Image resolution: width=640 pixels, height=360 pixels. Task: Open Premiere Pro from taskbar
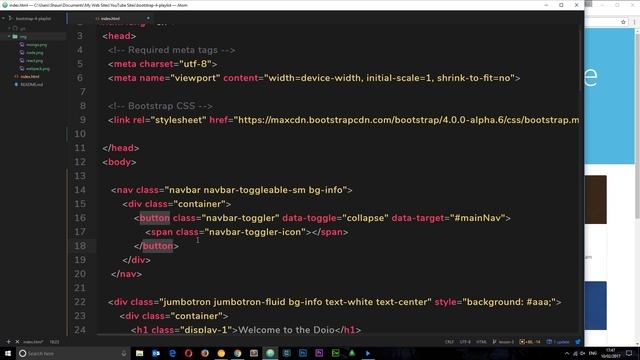(x=319, y=353)
